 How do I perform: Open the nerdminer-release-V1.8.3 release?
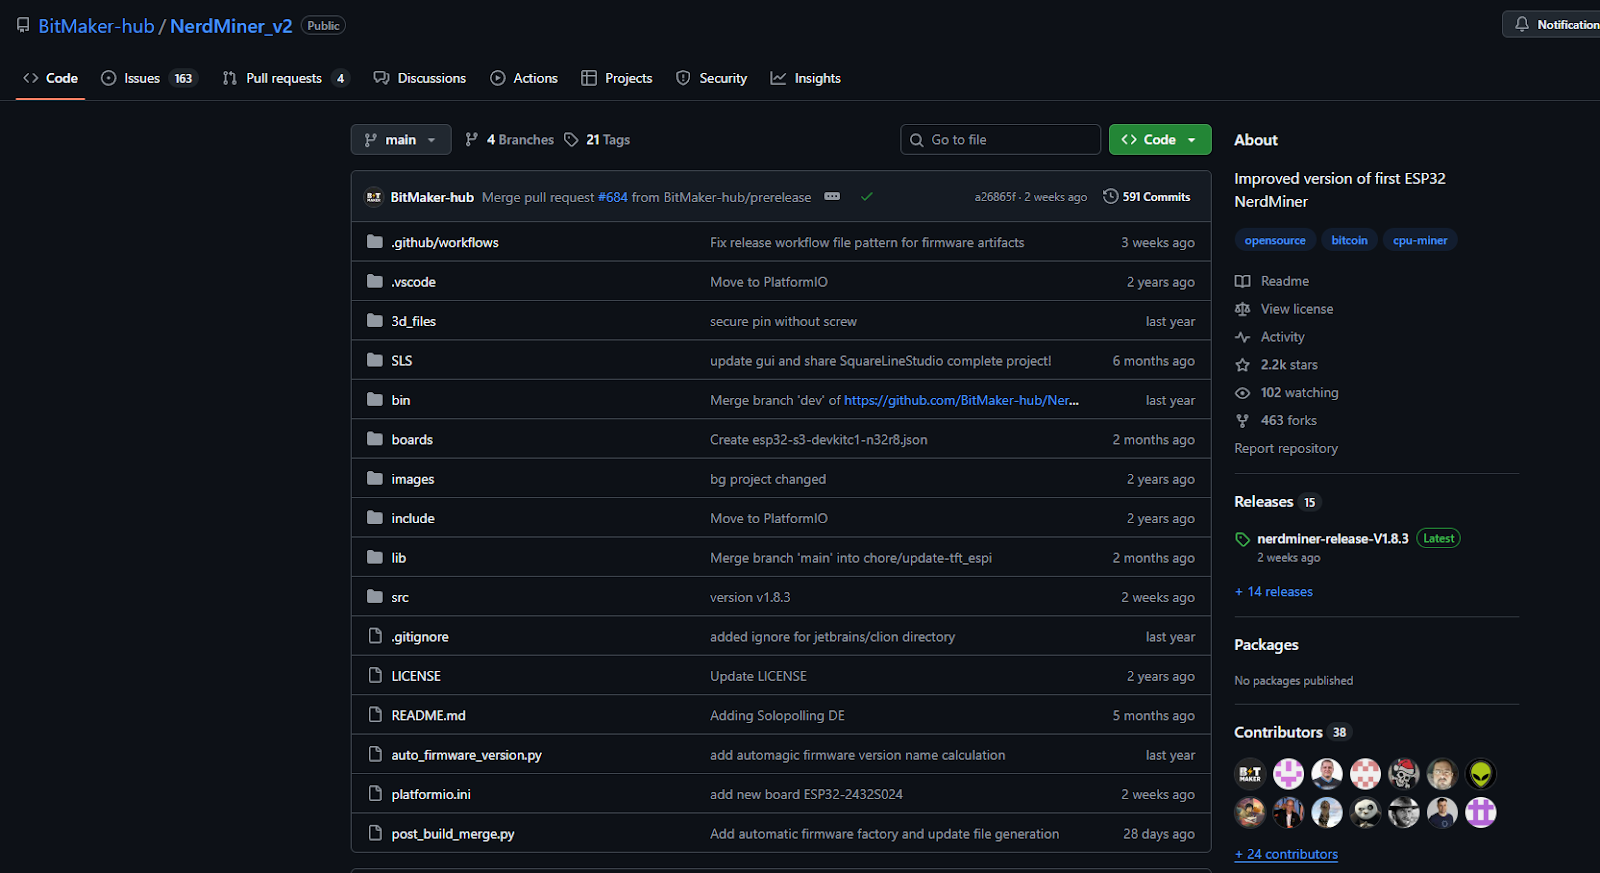tap(1332, 539)
